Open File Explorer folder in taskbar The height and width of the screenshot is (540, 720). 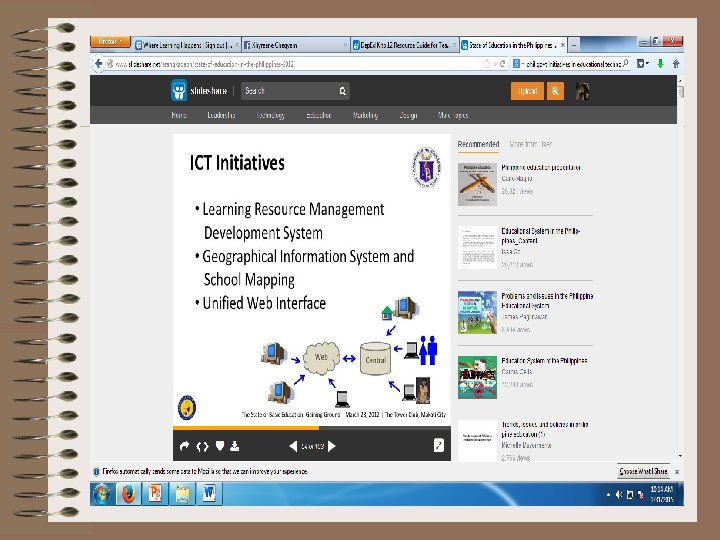pyautogui.click(x=182, y=495)
